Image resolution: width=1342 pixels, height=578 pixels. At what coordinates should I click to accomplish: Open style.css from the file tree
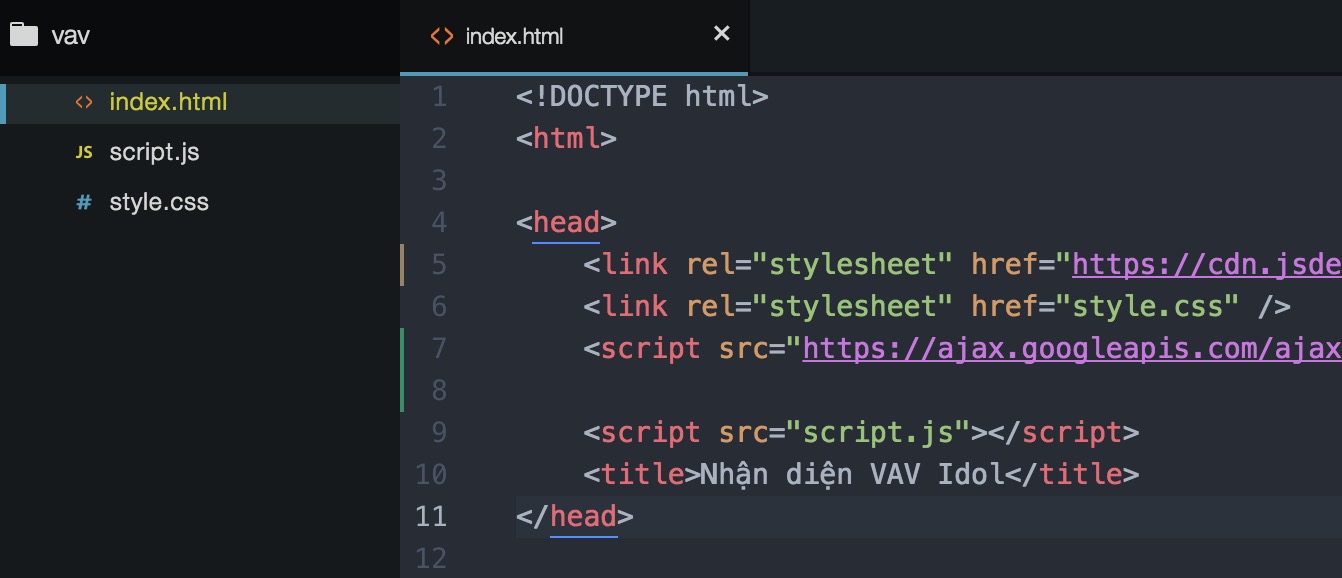[x=159, y=202]
